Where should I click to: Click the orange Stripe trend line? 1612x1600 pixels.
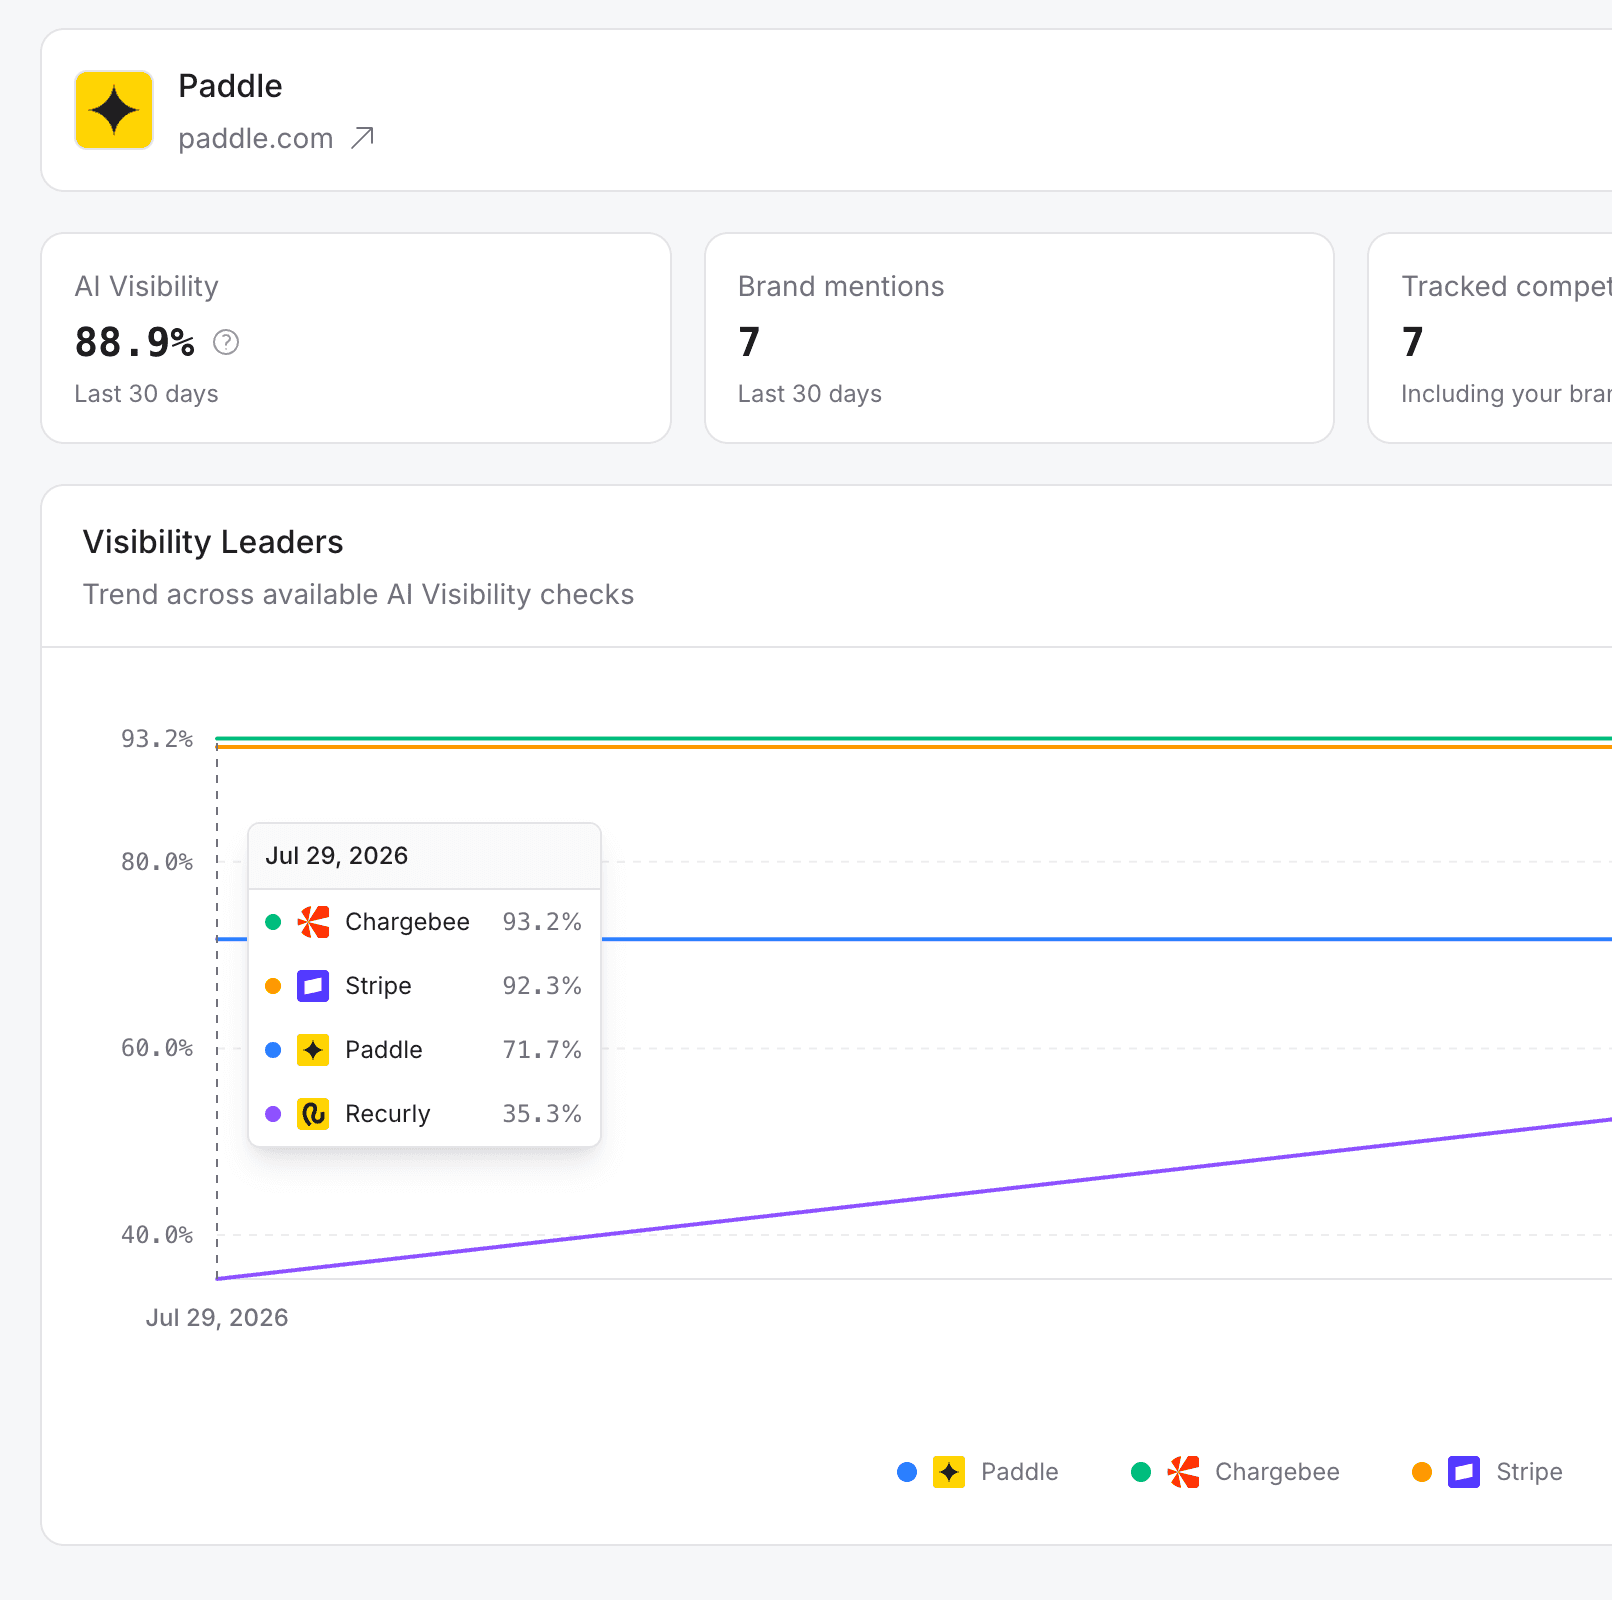tap(914, 747)
